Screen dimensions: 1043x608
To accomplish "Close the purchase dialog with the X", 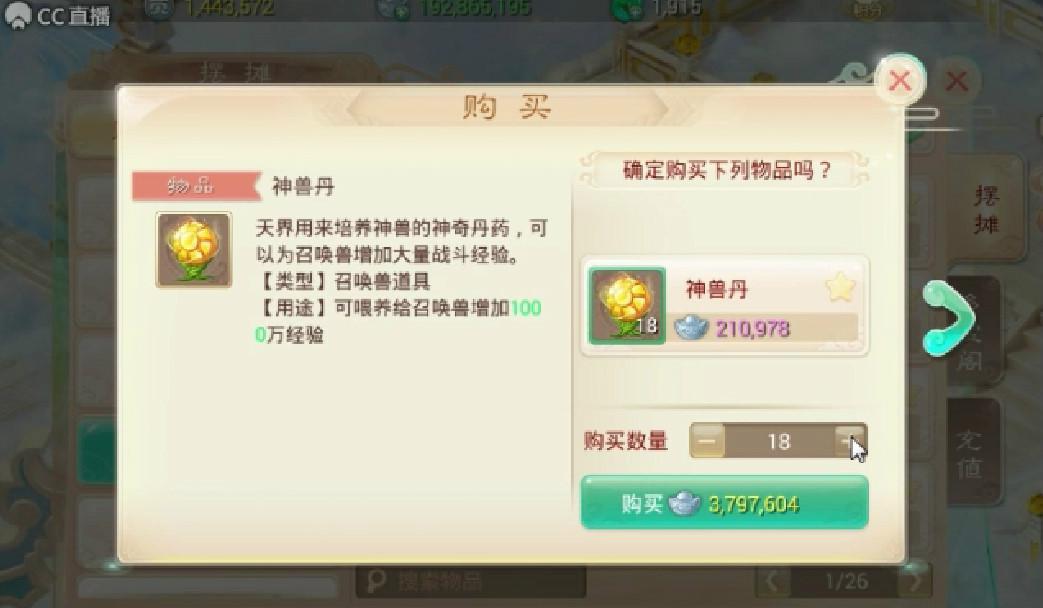I will pyautogui.click(x=900, y=80).
